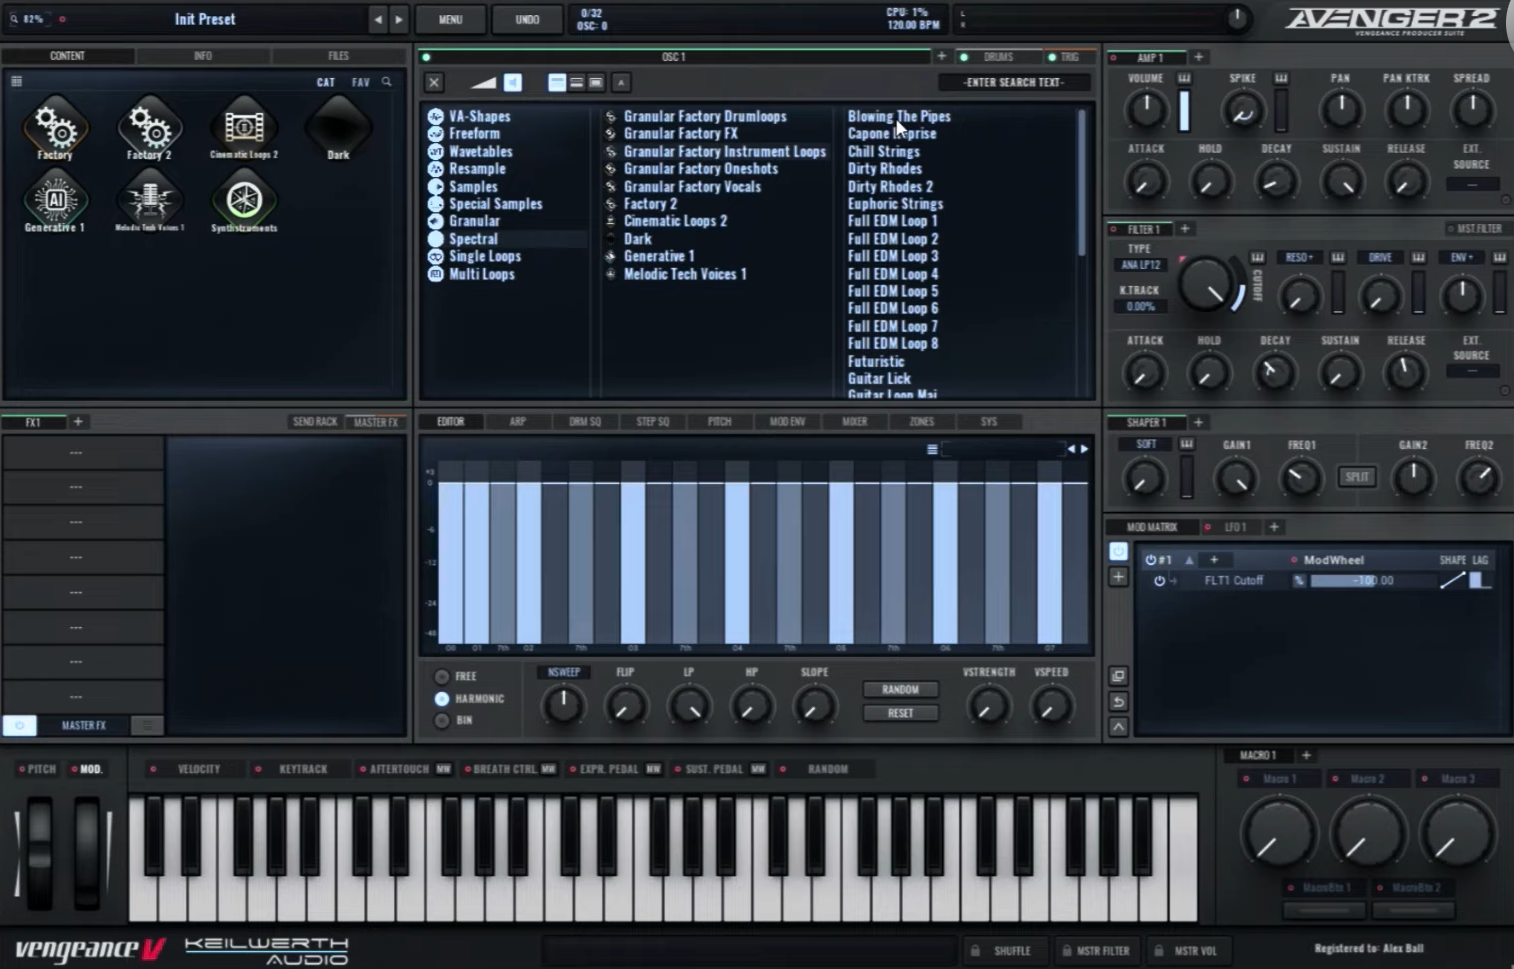Open the Generative 1 expansion icon
Screen dimensions: 1514x969
[55, 201]
